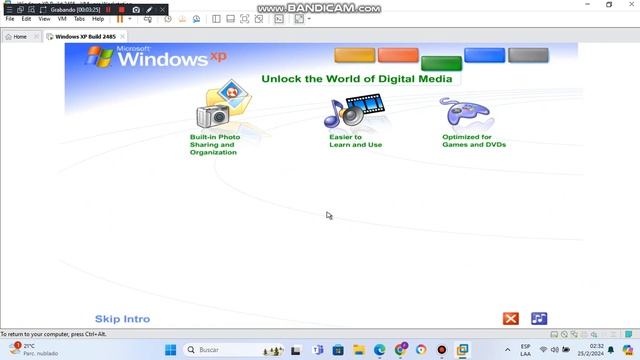The image size is (640, 360).
Task: Send Ctrl+Alt+Del to the virtual machine
Action: point(148,19)
